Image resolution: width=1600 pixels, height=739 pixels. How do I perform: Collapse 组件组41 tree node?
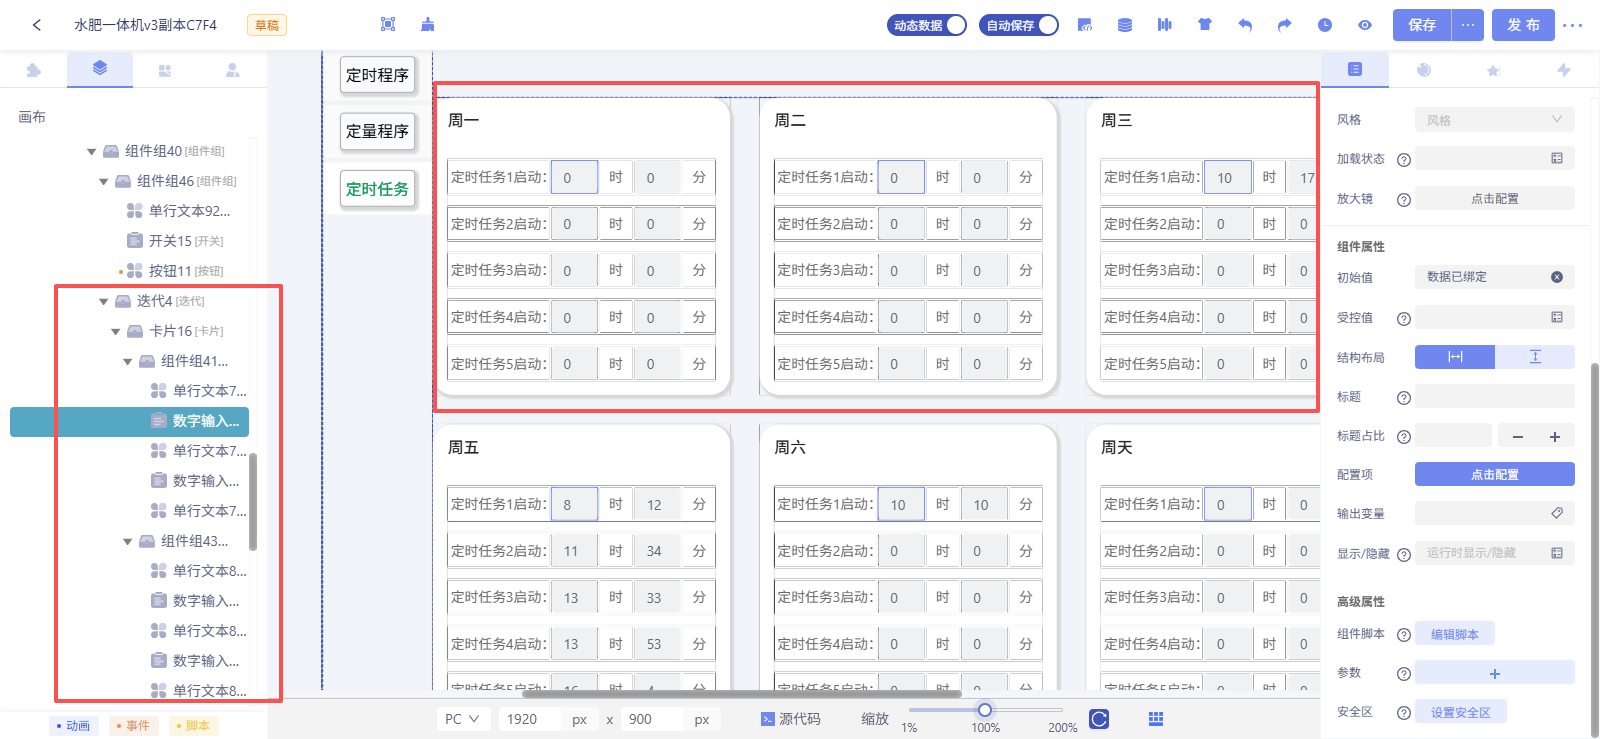[128, 362]
